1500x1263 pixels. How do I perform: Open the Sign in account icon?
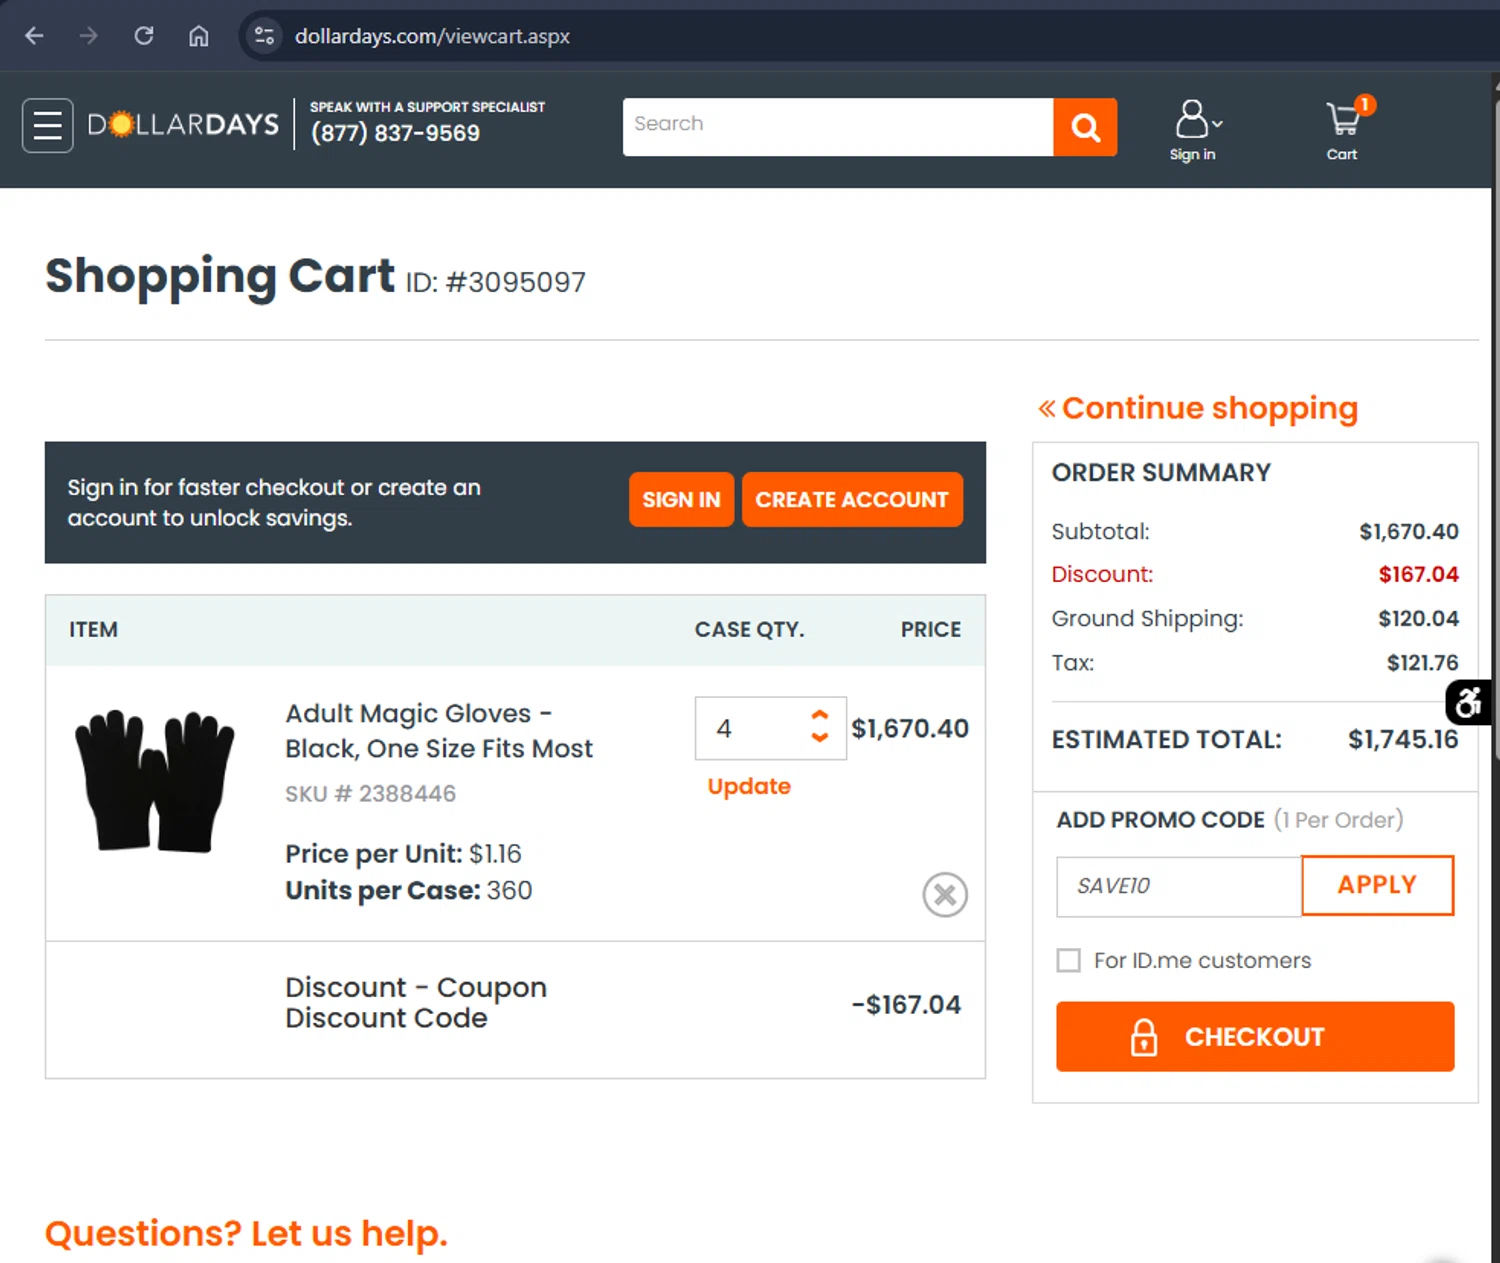tap(1194, 130)
